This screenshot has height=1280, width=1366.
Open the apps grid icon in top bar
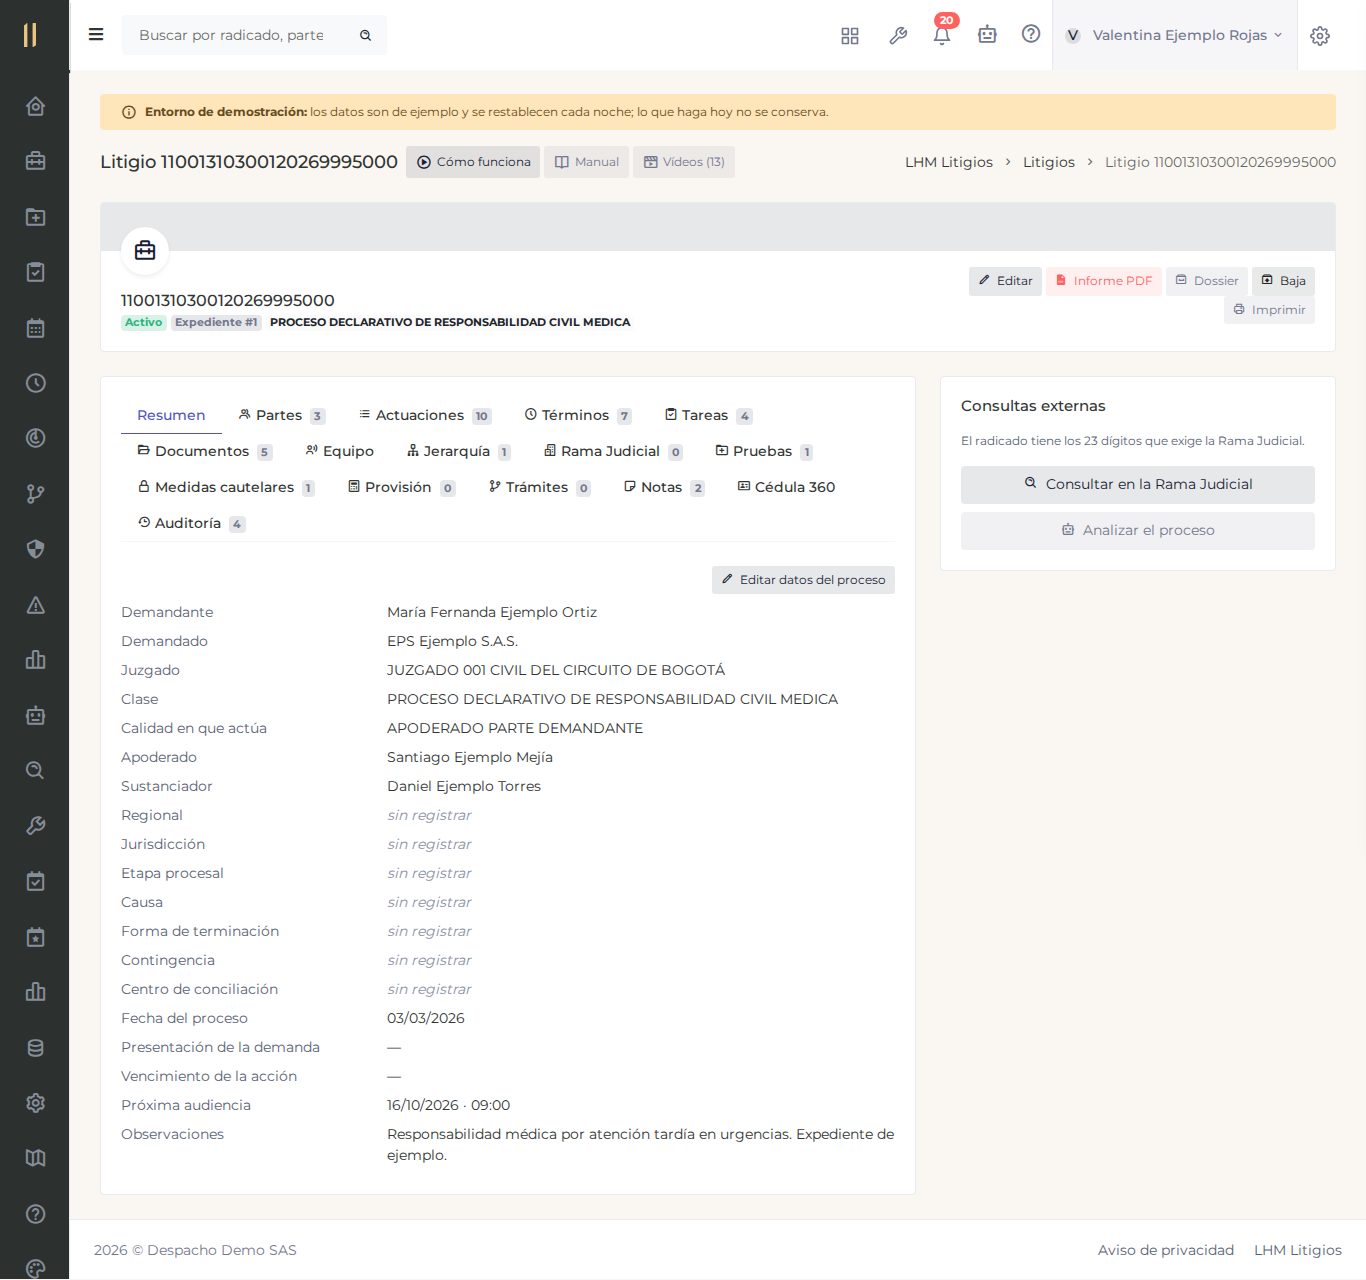850,36
